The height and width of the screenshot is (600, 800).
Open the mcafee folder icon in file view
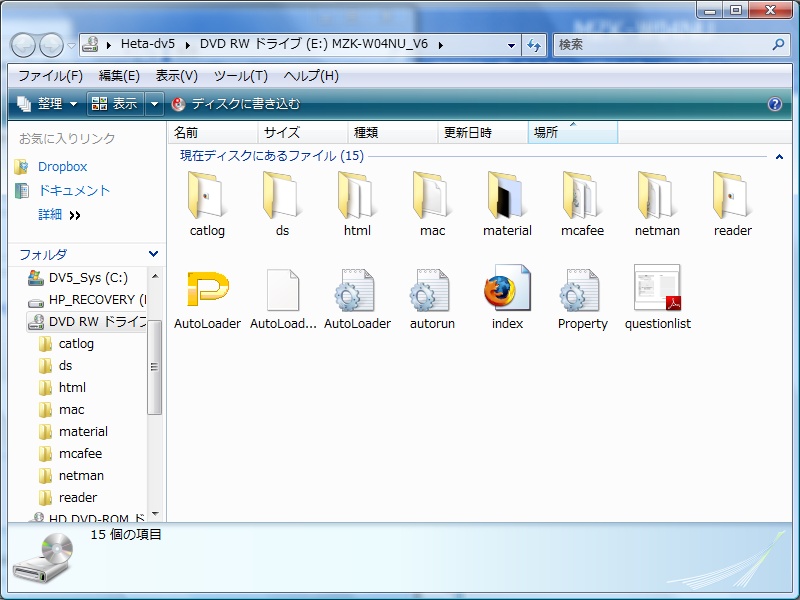[582, 196]
